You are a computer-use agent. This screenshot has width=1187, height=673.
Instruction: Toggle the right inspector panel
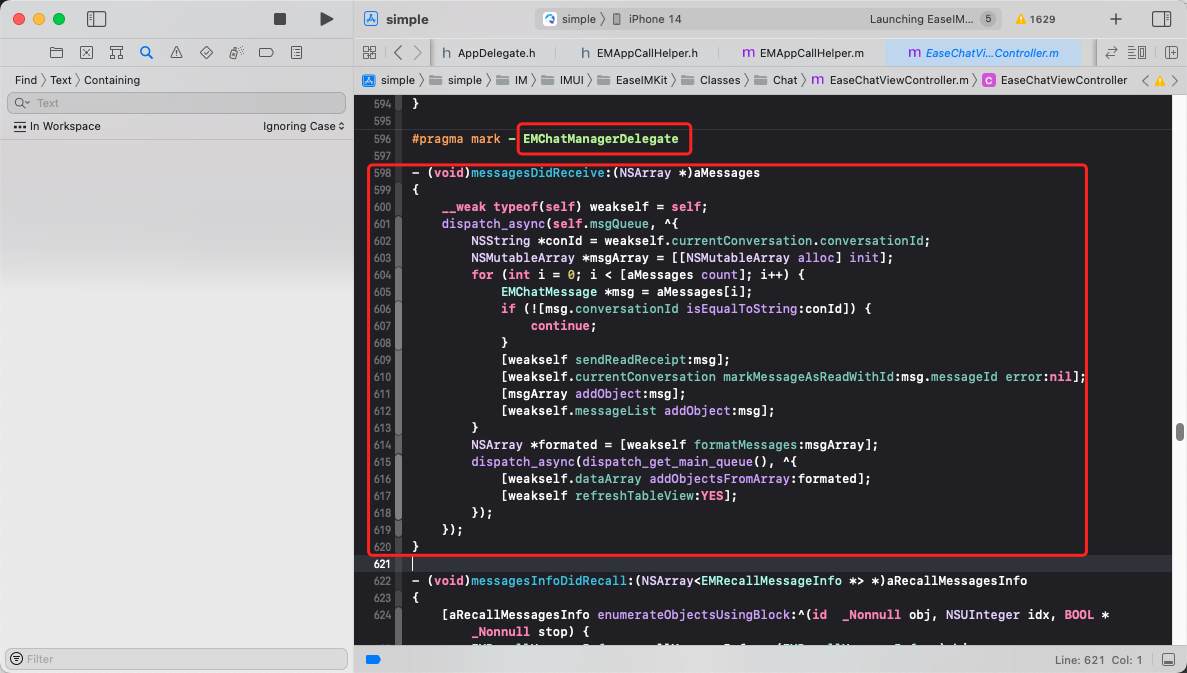point(1161,19)
